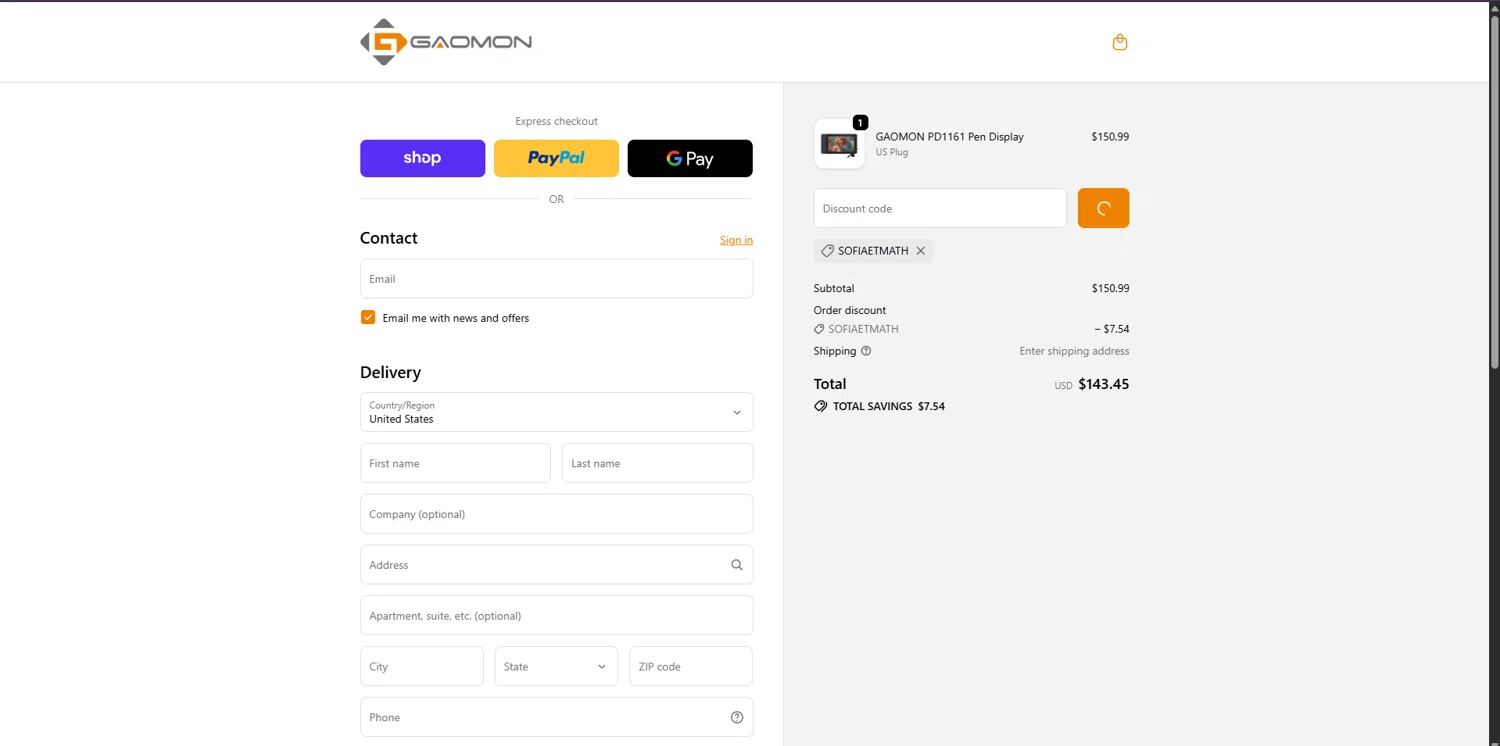Click the product quantity badge
Viewport: 1500px width, 746px height.
coord(860,122)
